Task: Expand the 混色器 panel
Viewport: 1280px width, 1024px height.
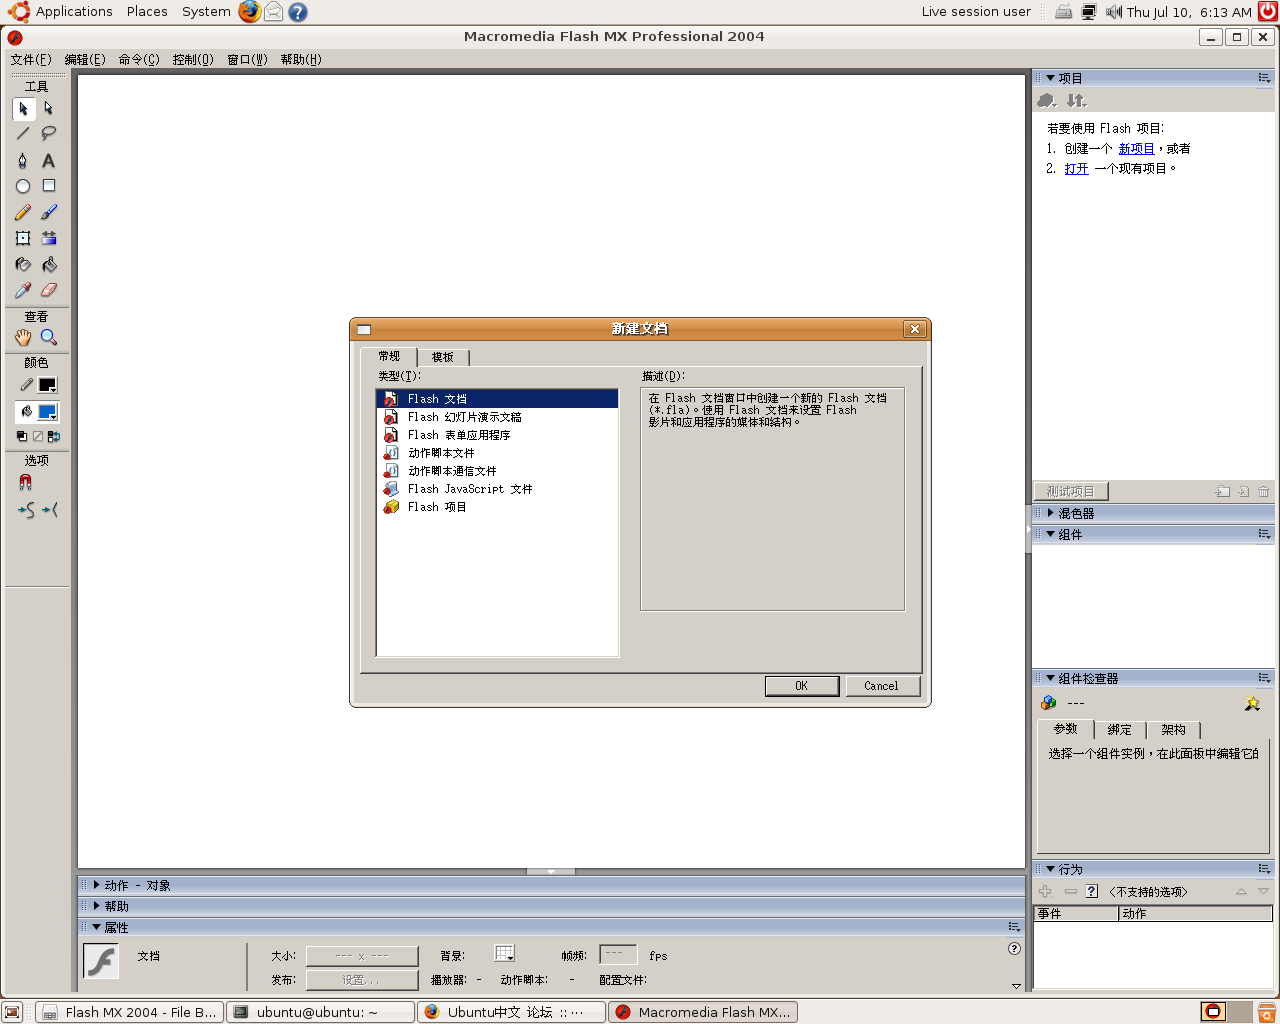Action: pos(1051,513)
